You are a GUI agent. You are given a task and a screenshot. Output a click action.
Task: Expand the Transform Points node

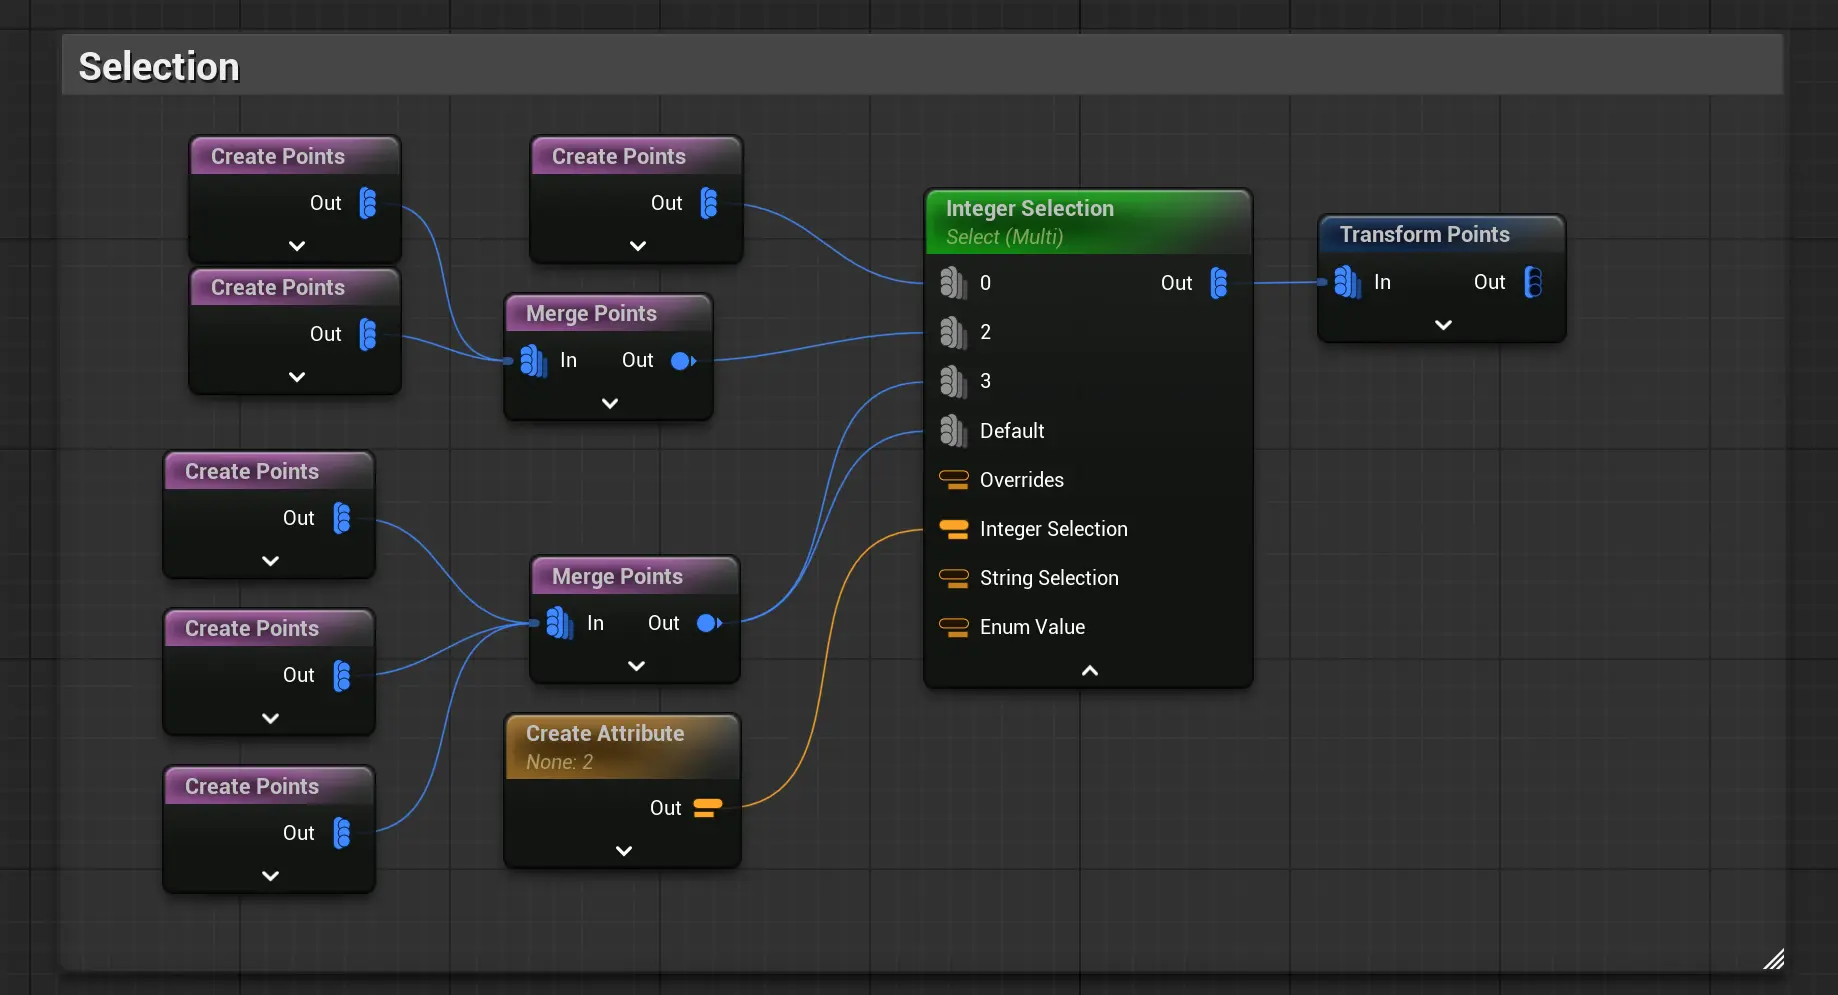(1442, 325)
